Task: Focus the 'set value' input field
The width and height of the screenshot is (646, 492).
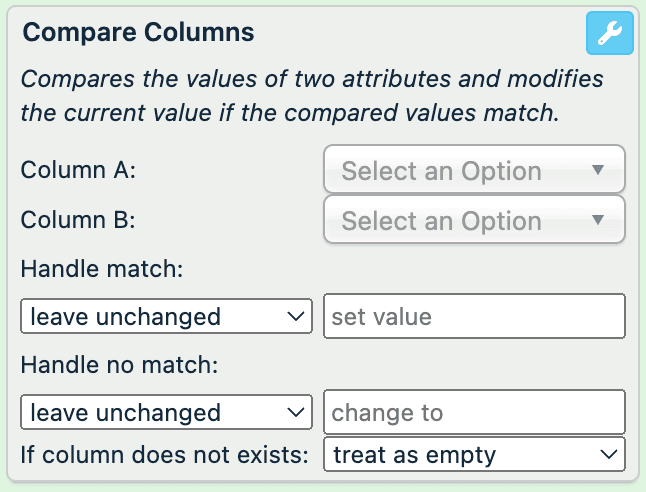Action: pyautogui.click(x=474, y=317)
